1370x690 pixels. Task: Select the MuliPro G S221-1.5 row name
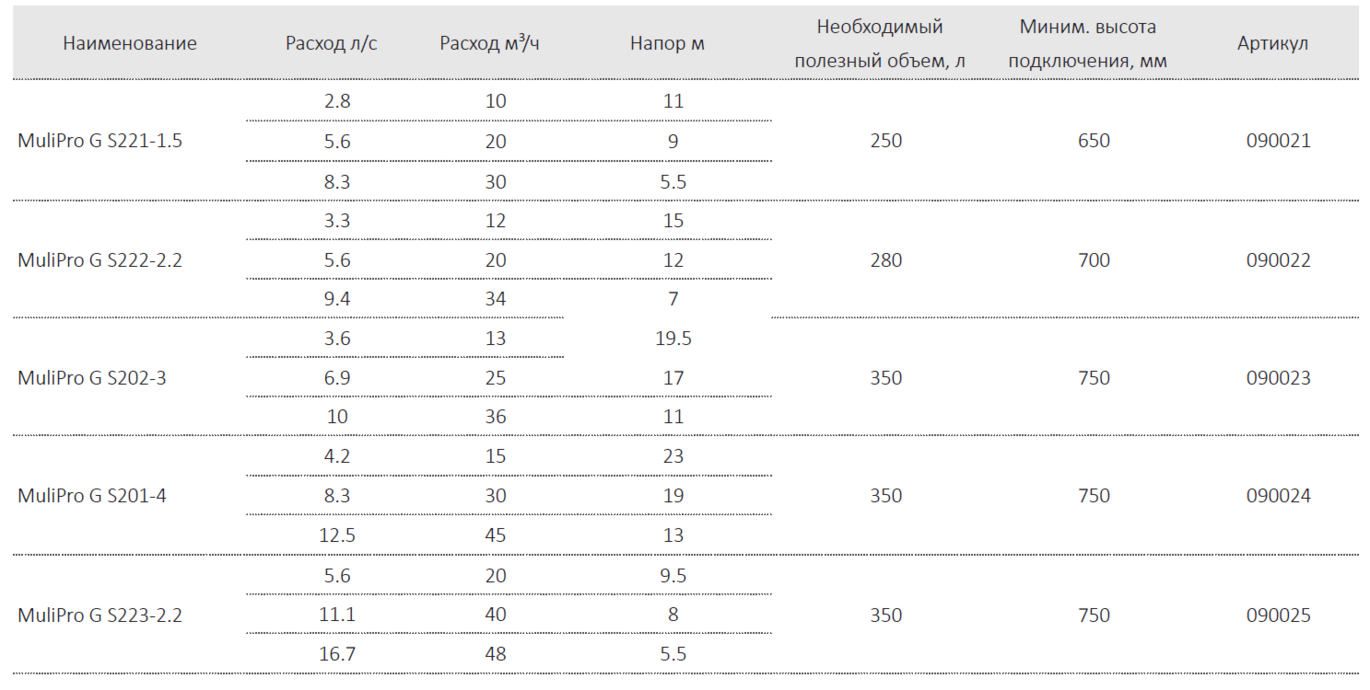(100, 141)
